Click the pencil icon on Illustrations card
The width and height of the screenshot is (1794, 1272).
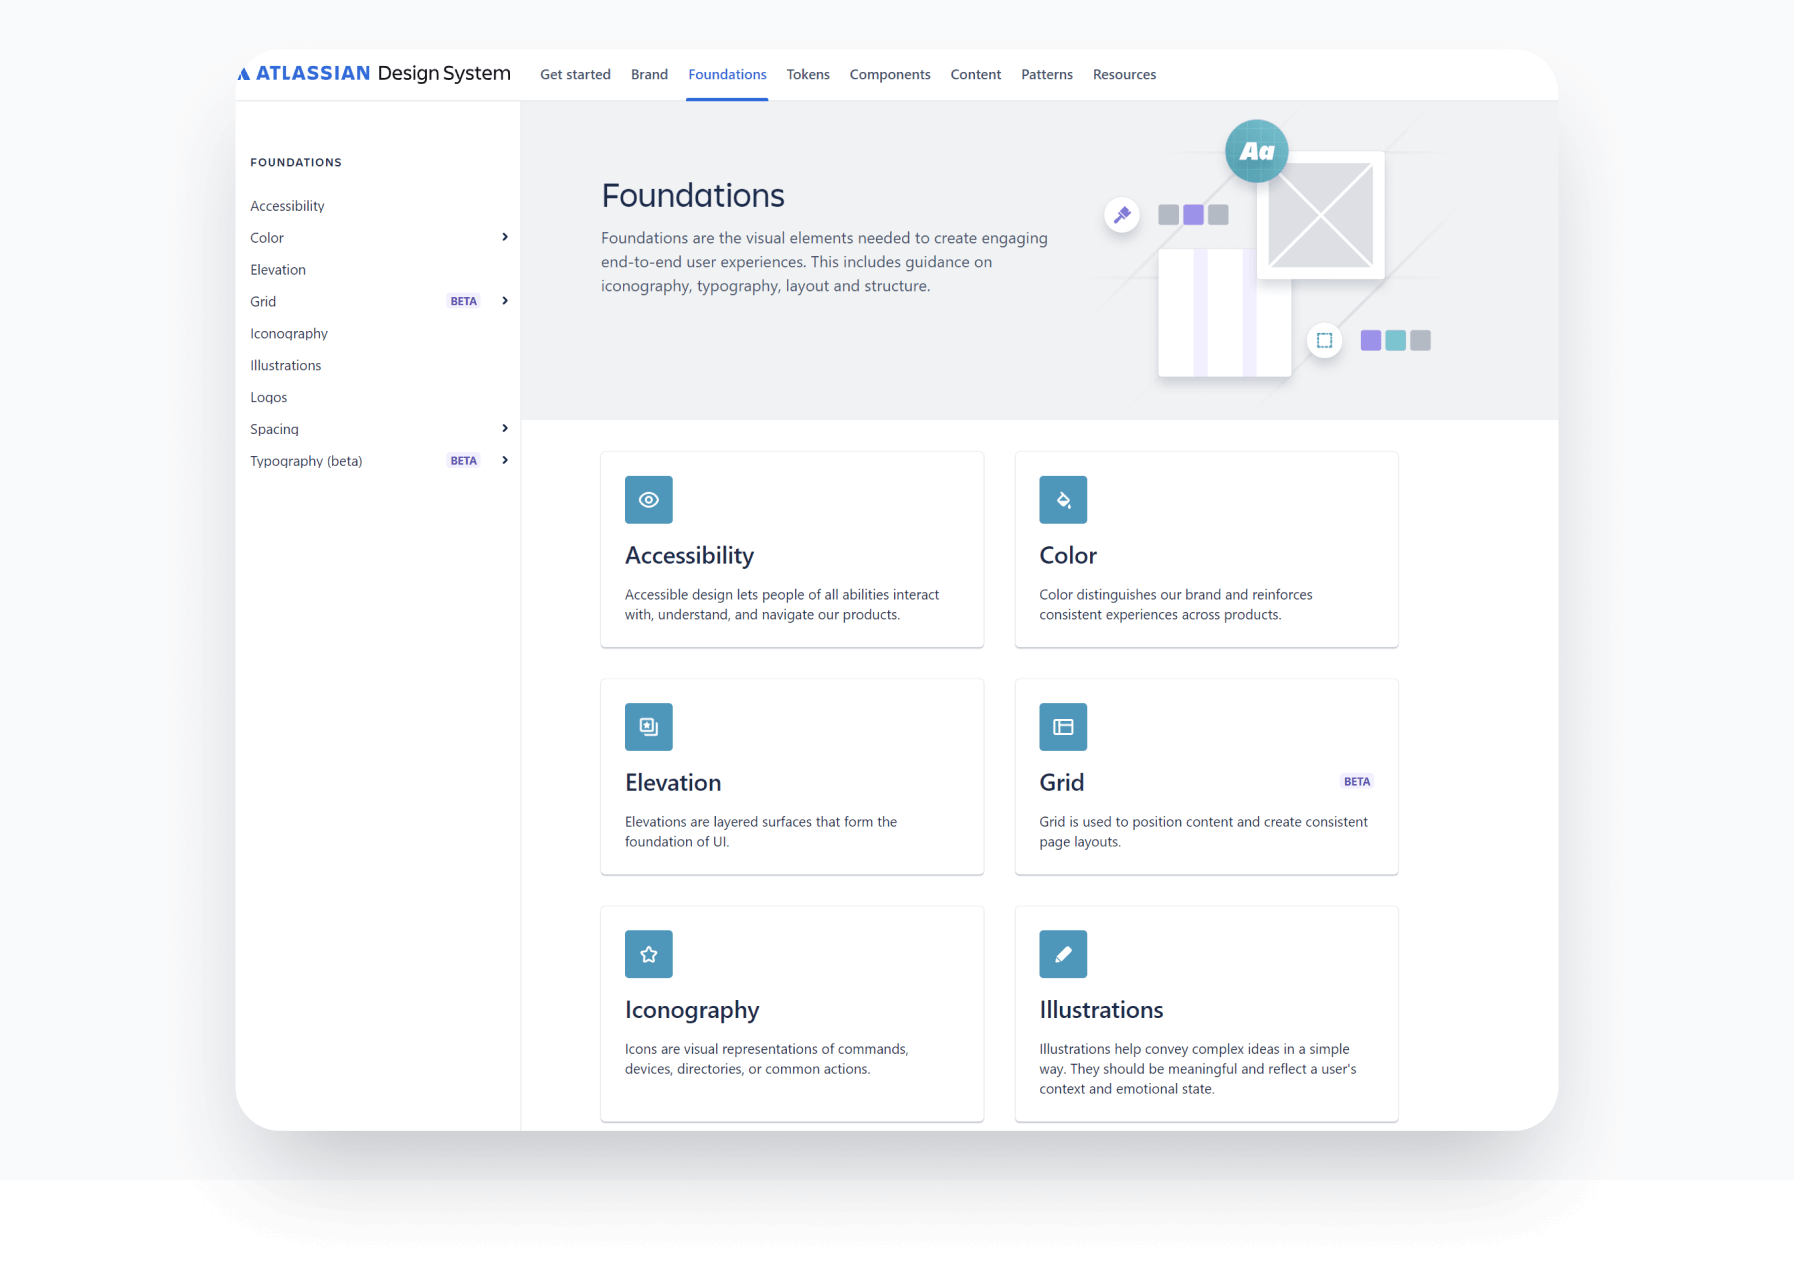click(x=1062, y=954)
